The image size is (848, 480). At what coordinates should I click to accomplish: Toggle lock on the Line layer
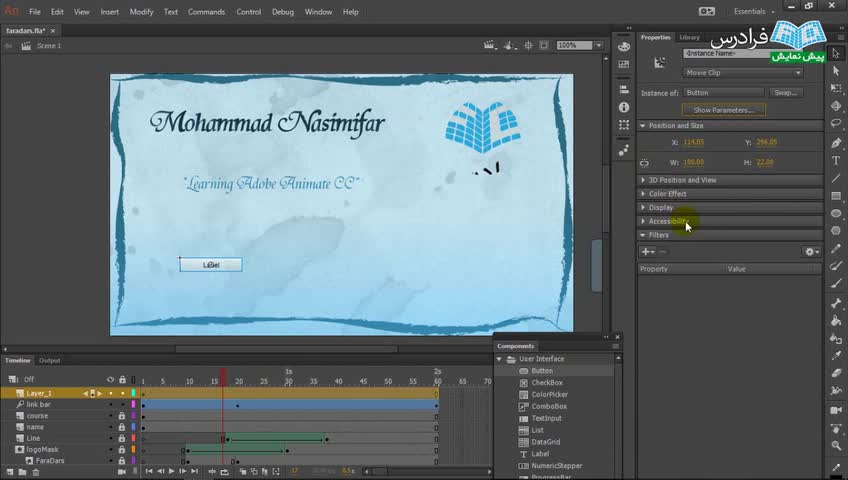click(x=122, y=438)
